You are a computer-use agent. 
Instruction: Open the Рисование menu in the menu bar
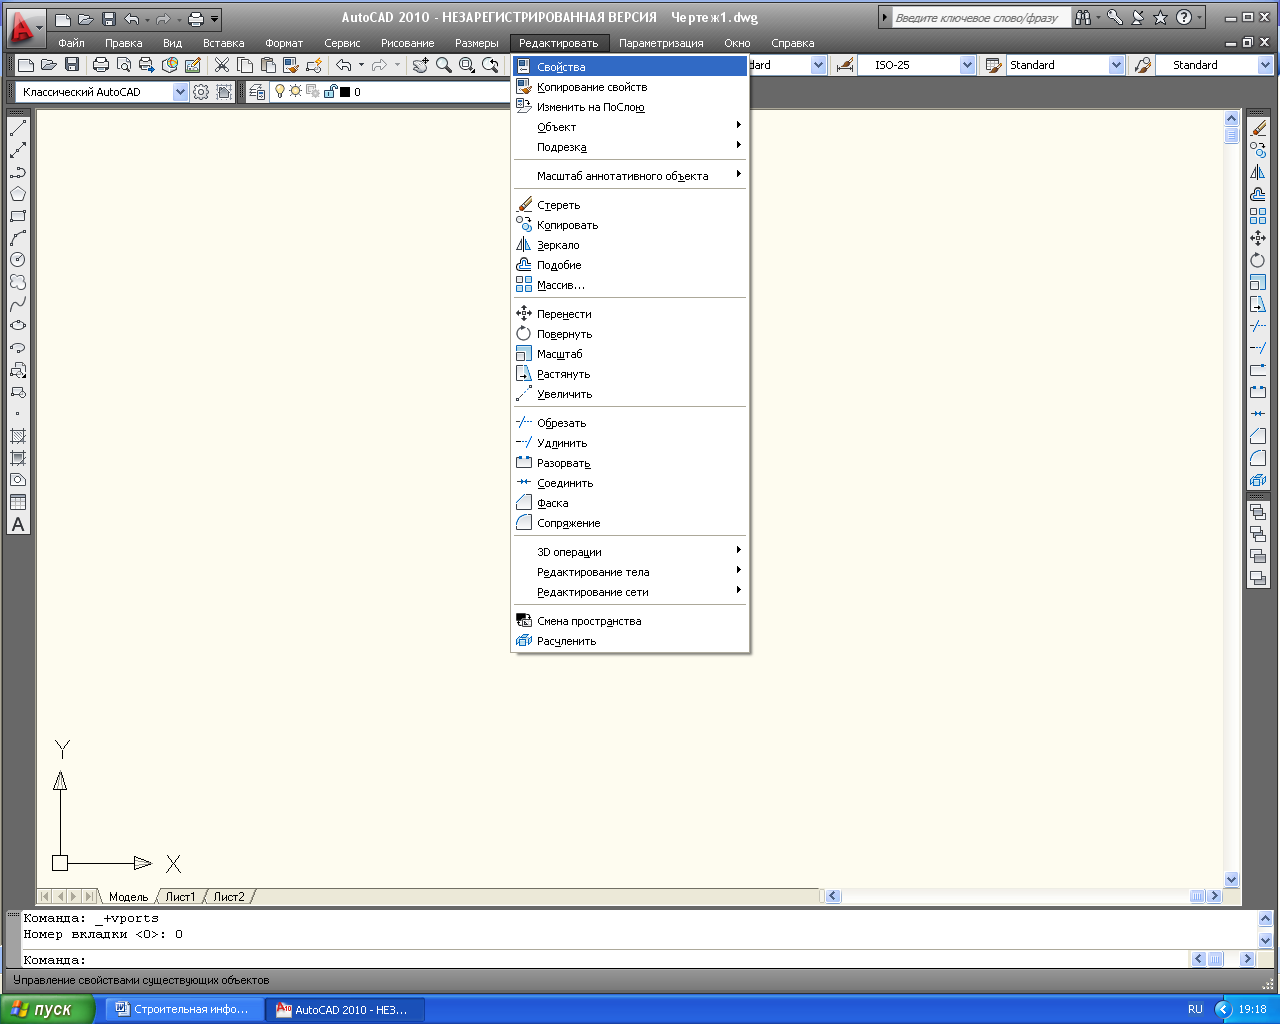coord(408,43)
